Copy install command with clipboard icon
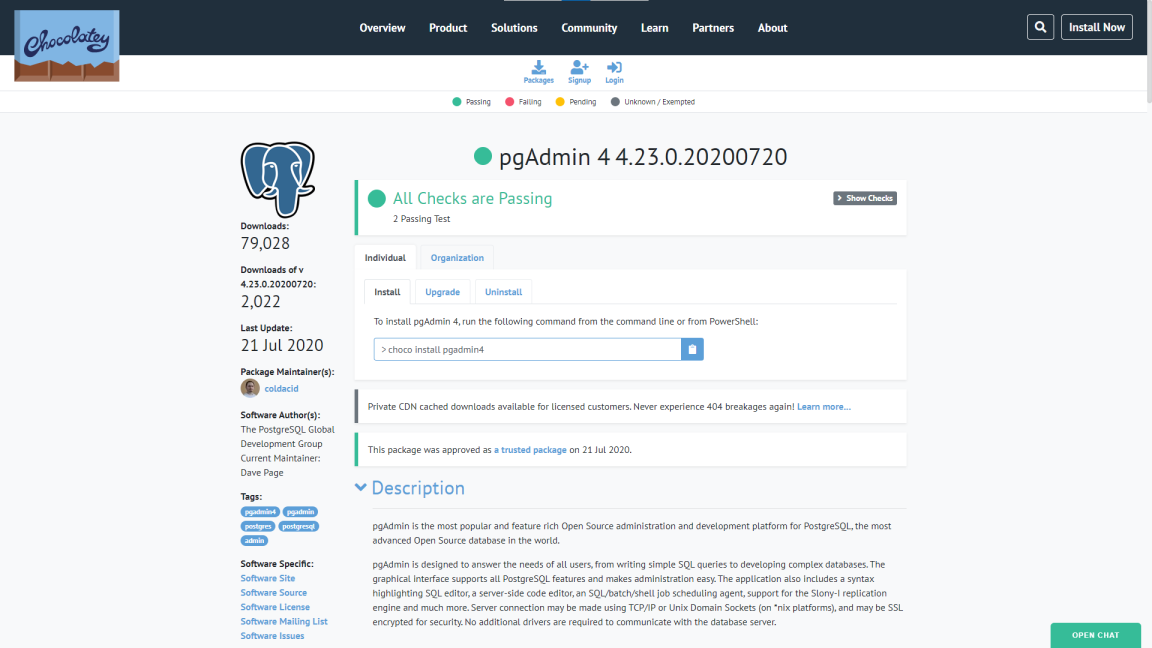The width and height of the screenshot is (1152, 648). (692, 349)
